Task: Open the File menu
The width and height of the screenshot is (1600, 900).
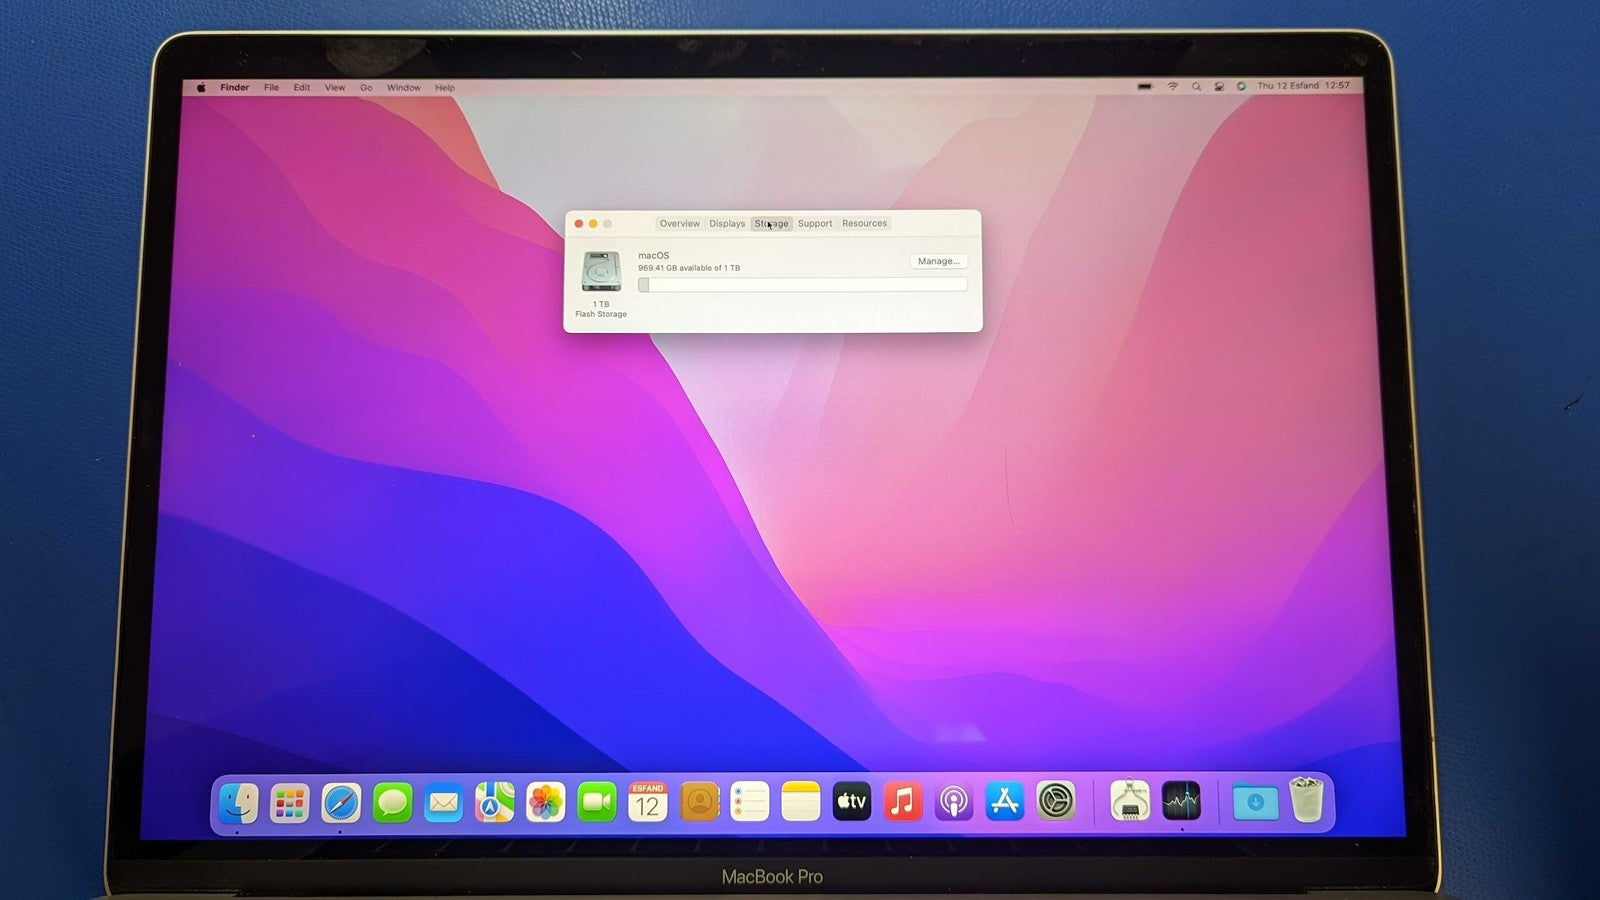Action: coord(271,88)
